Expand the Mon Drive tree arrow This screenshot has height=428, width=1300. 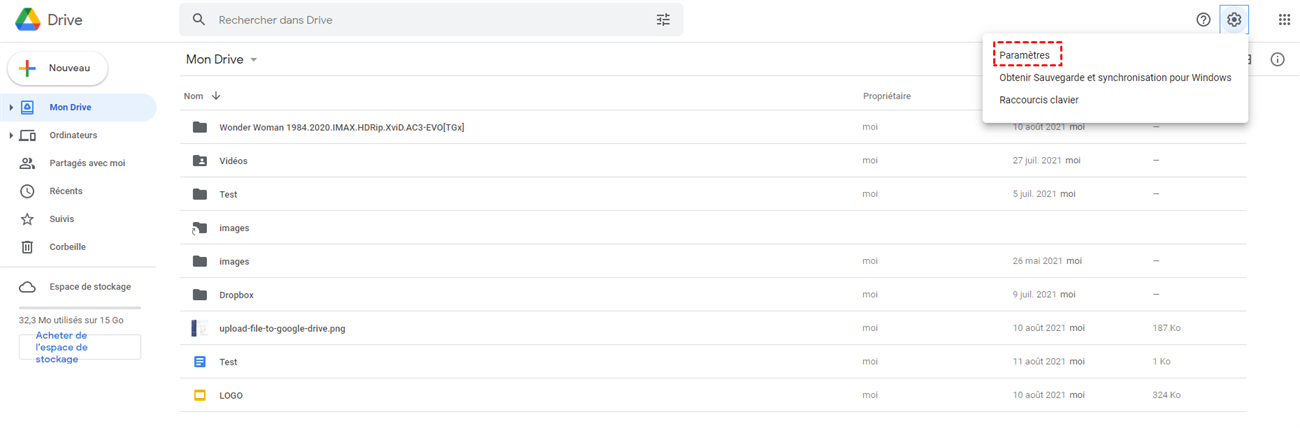11,108
